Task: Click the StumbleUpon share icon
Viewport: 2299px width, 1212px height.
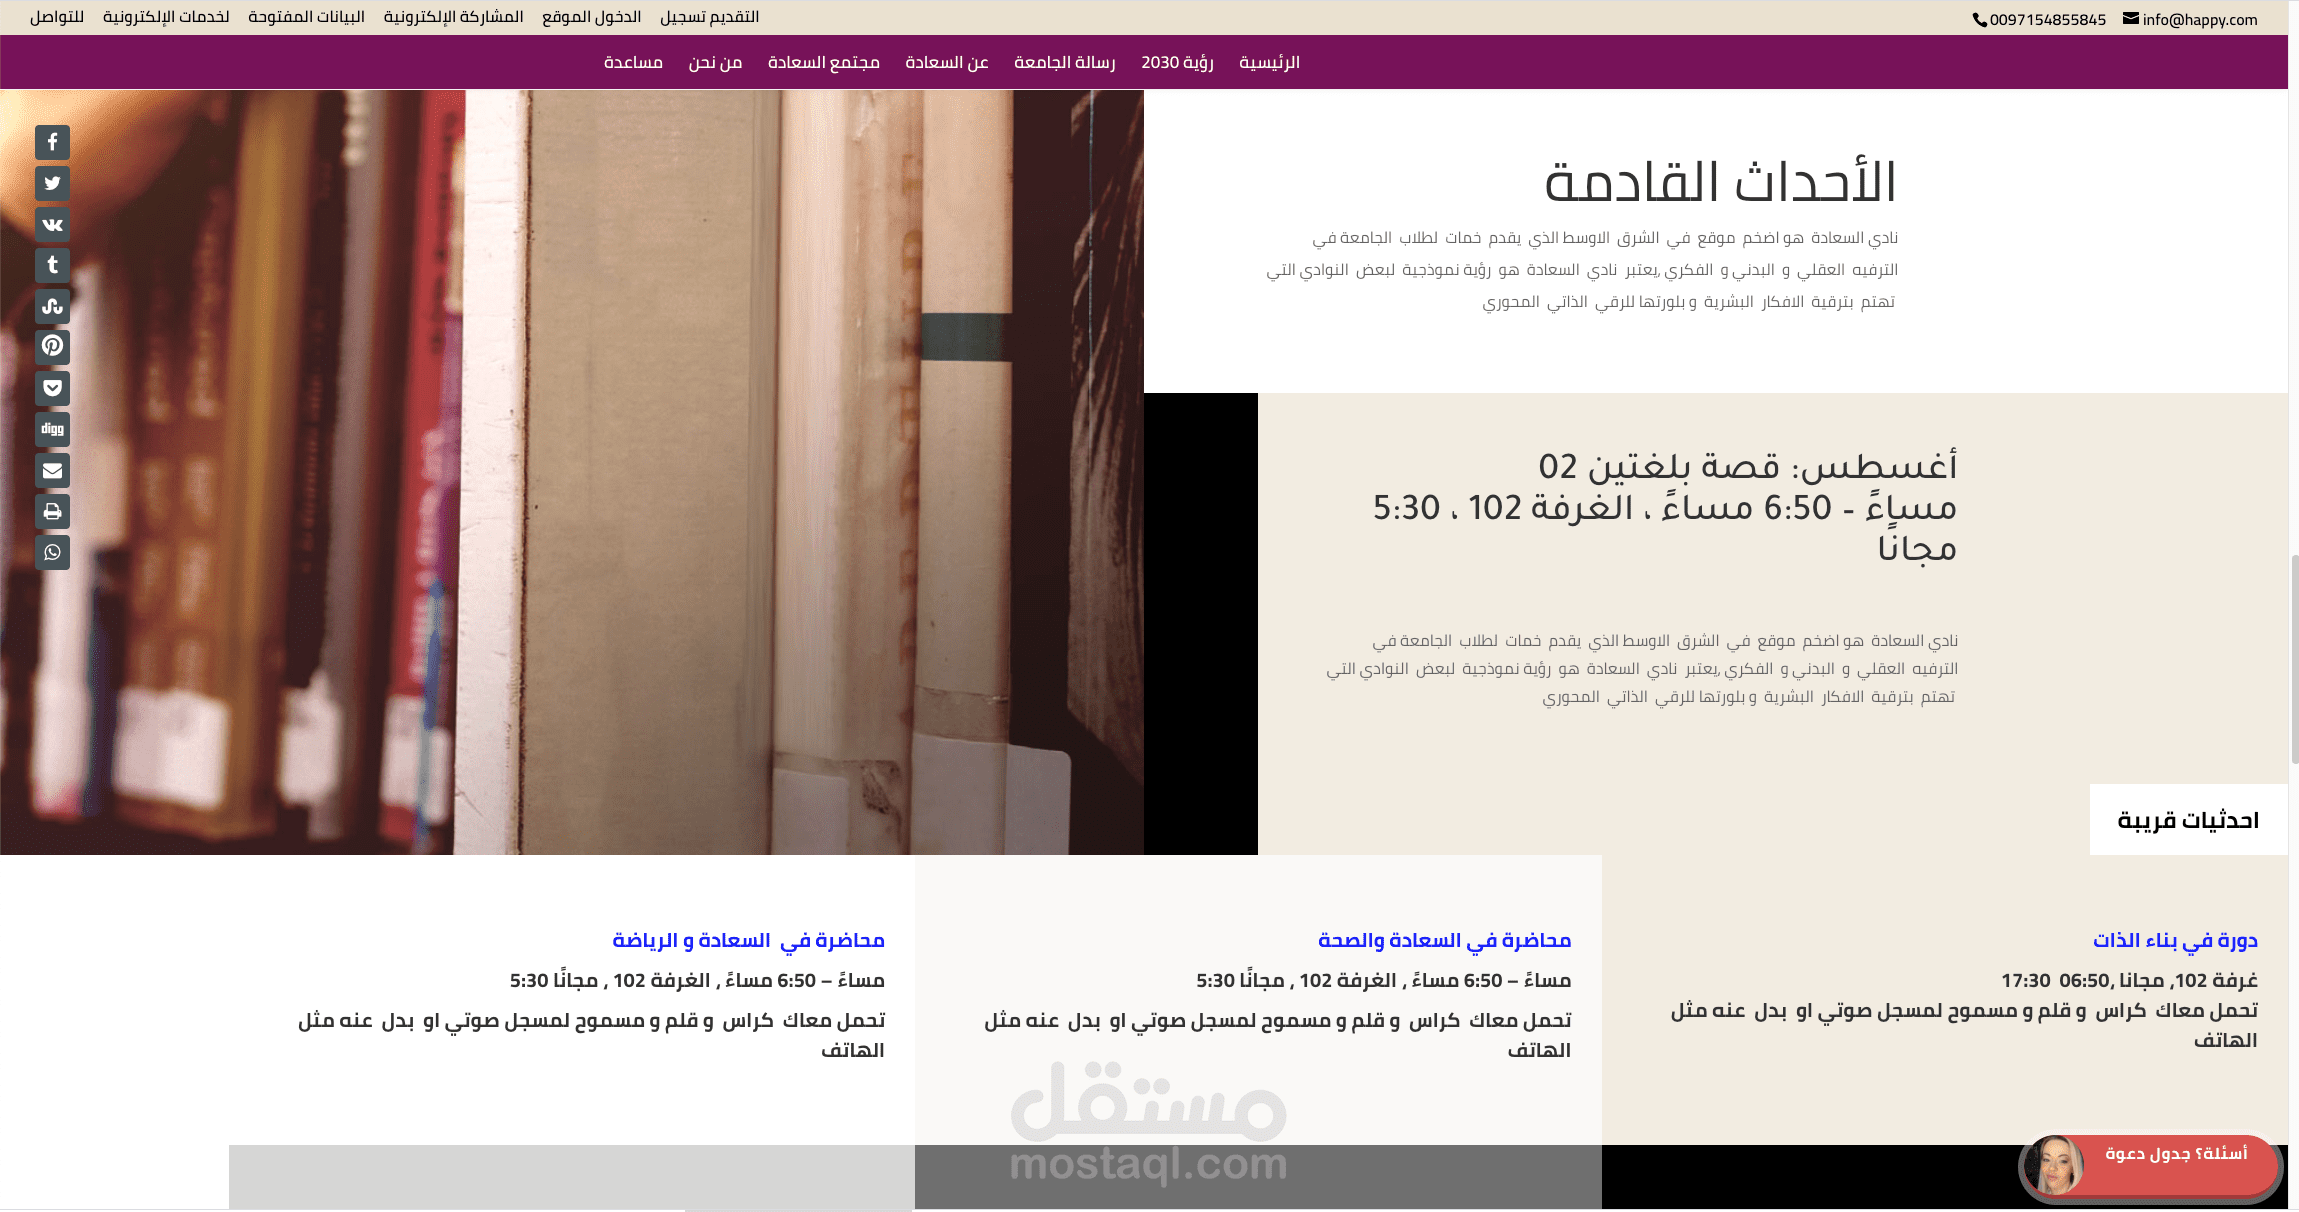Action: [x=52, y=306]
